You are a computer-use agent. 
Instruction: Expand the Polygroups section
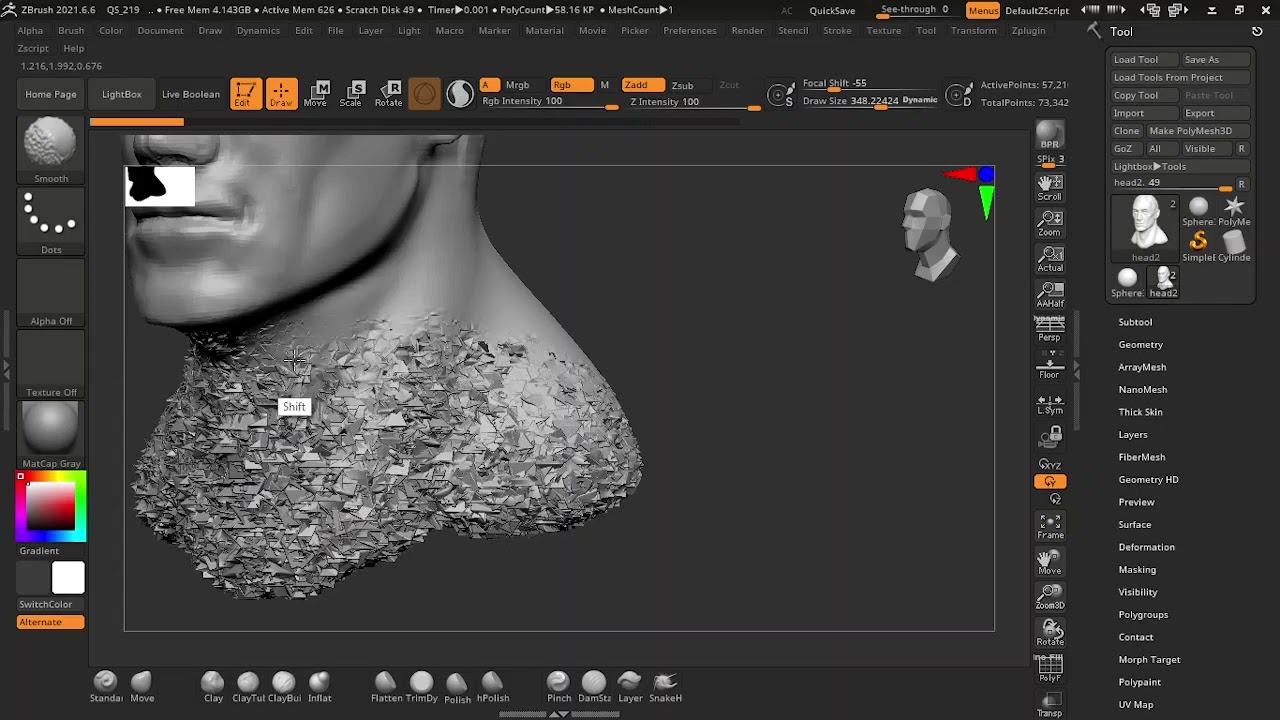tap(1143, 614)
